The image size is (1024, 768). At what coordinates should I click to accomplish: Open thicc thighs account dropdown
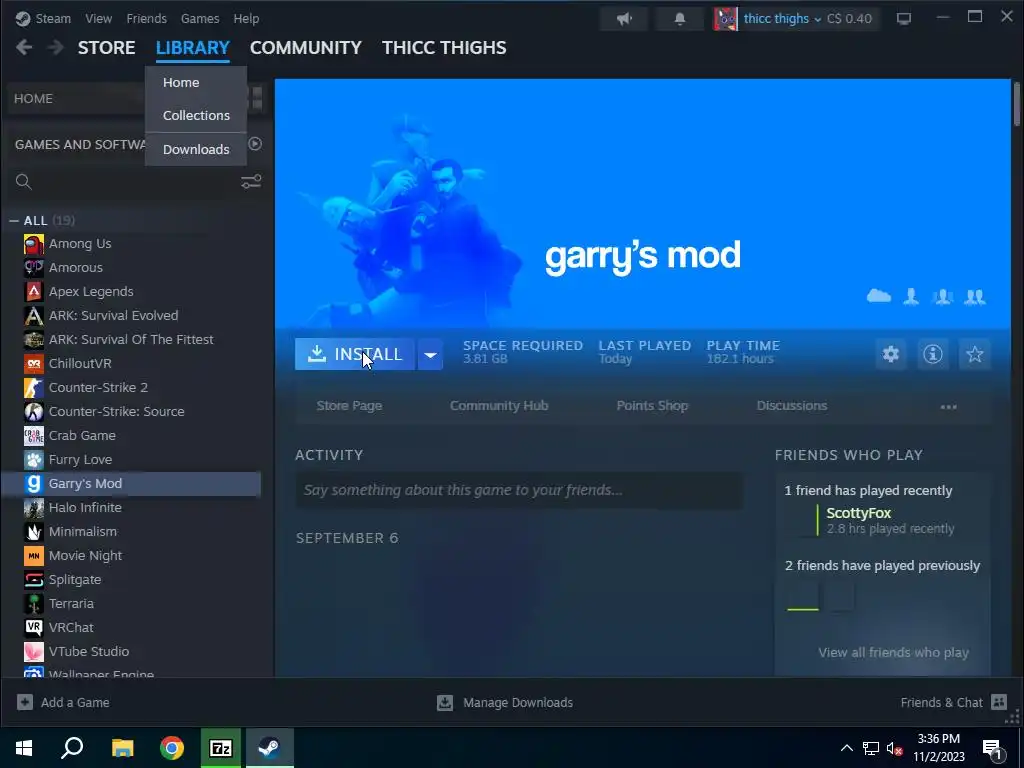point(782,18)
